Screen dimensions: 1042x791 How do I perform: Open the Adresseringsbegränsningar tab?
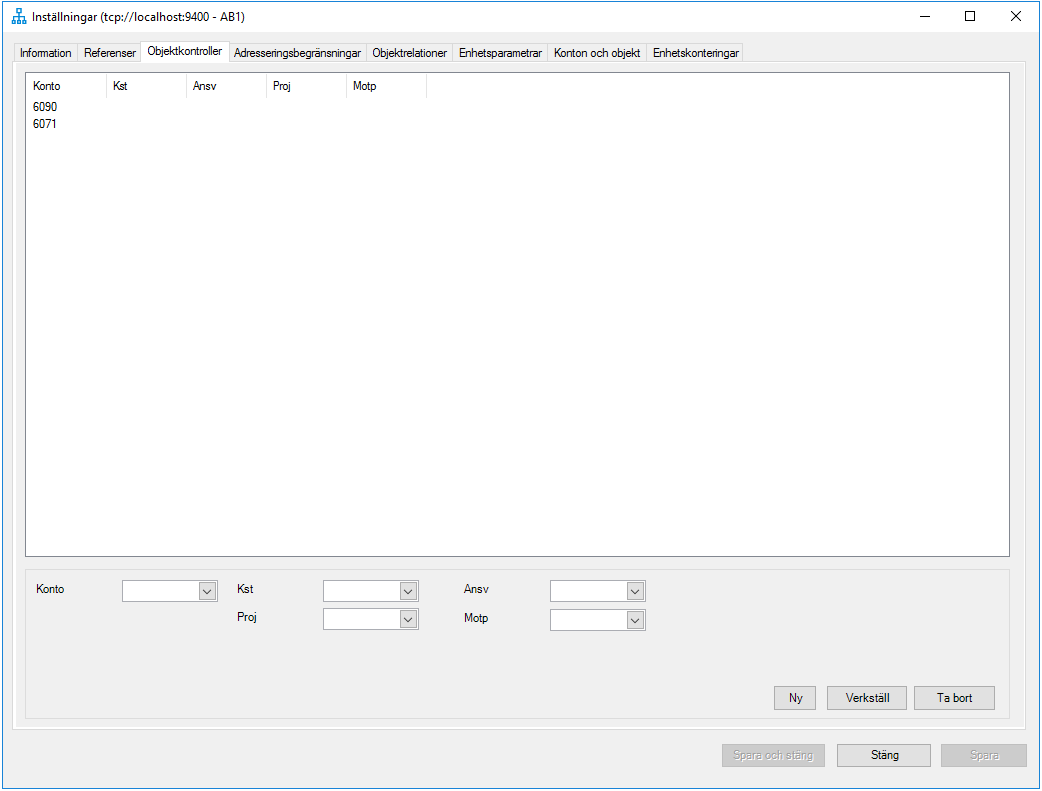[295, 52]
